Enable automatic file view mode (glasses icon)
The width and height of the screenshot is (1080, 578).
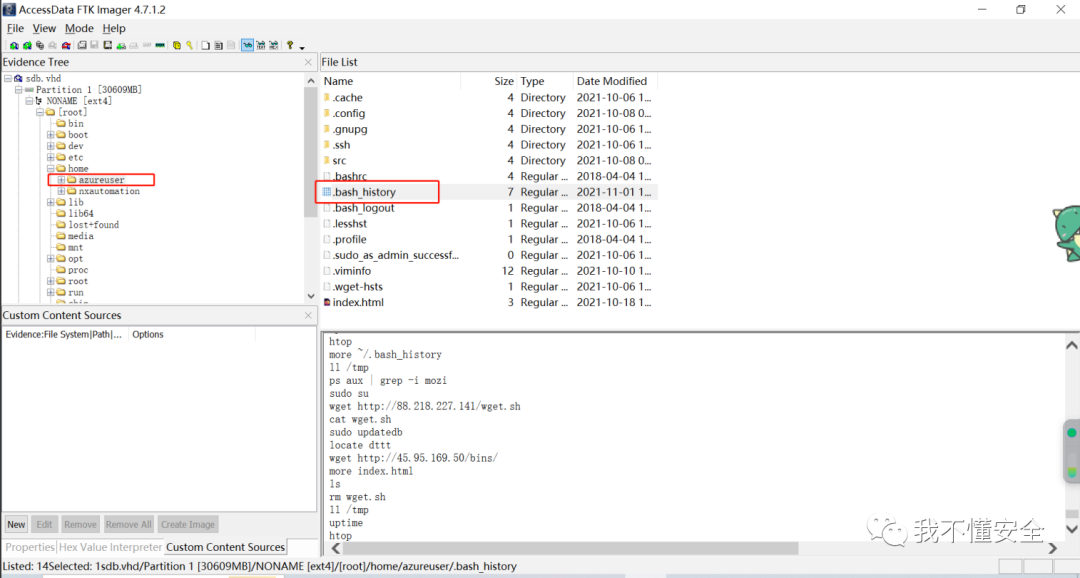247,45
